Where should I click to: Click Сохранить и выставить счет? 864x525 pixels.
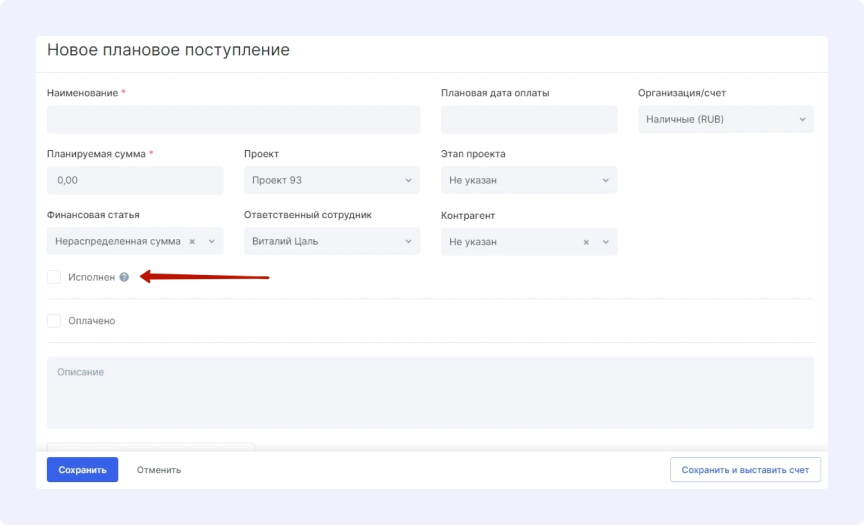tap(745, 469)
